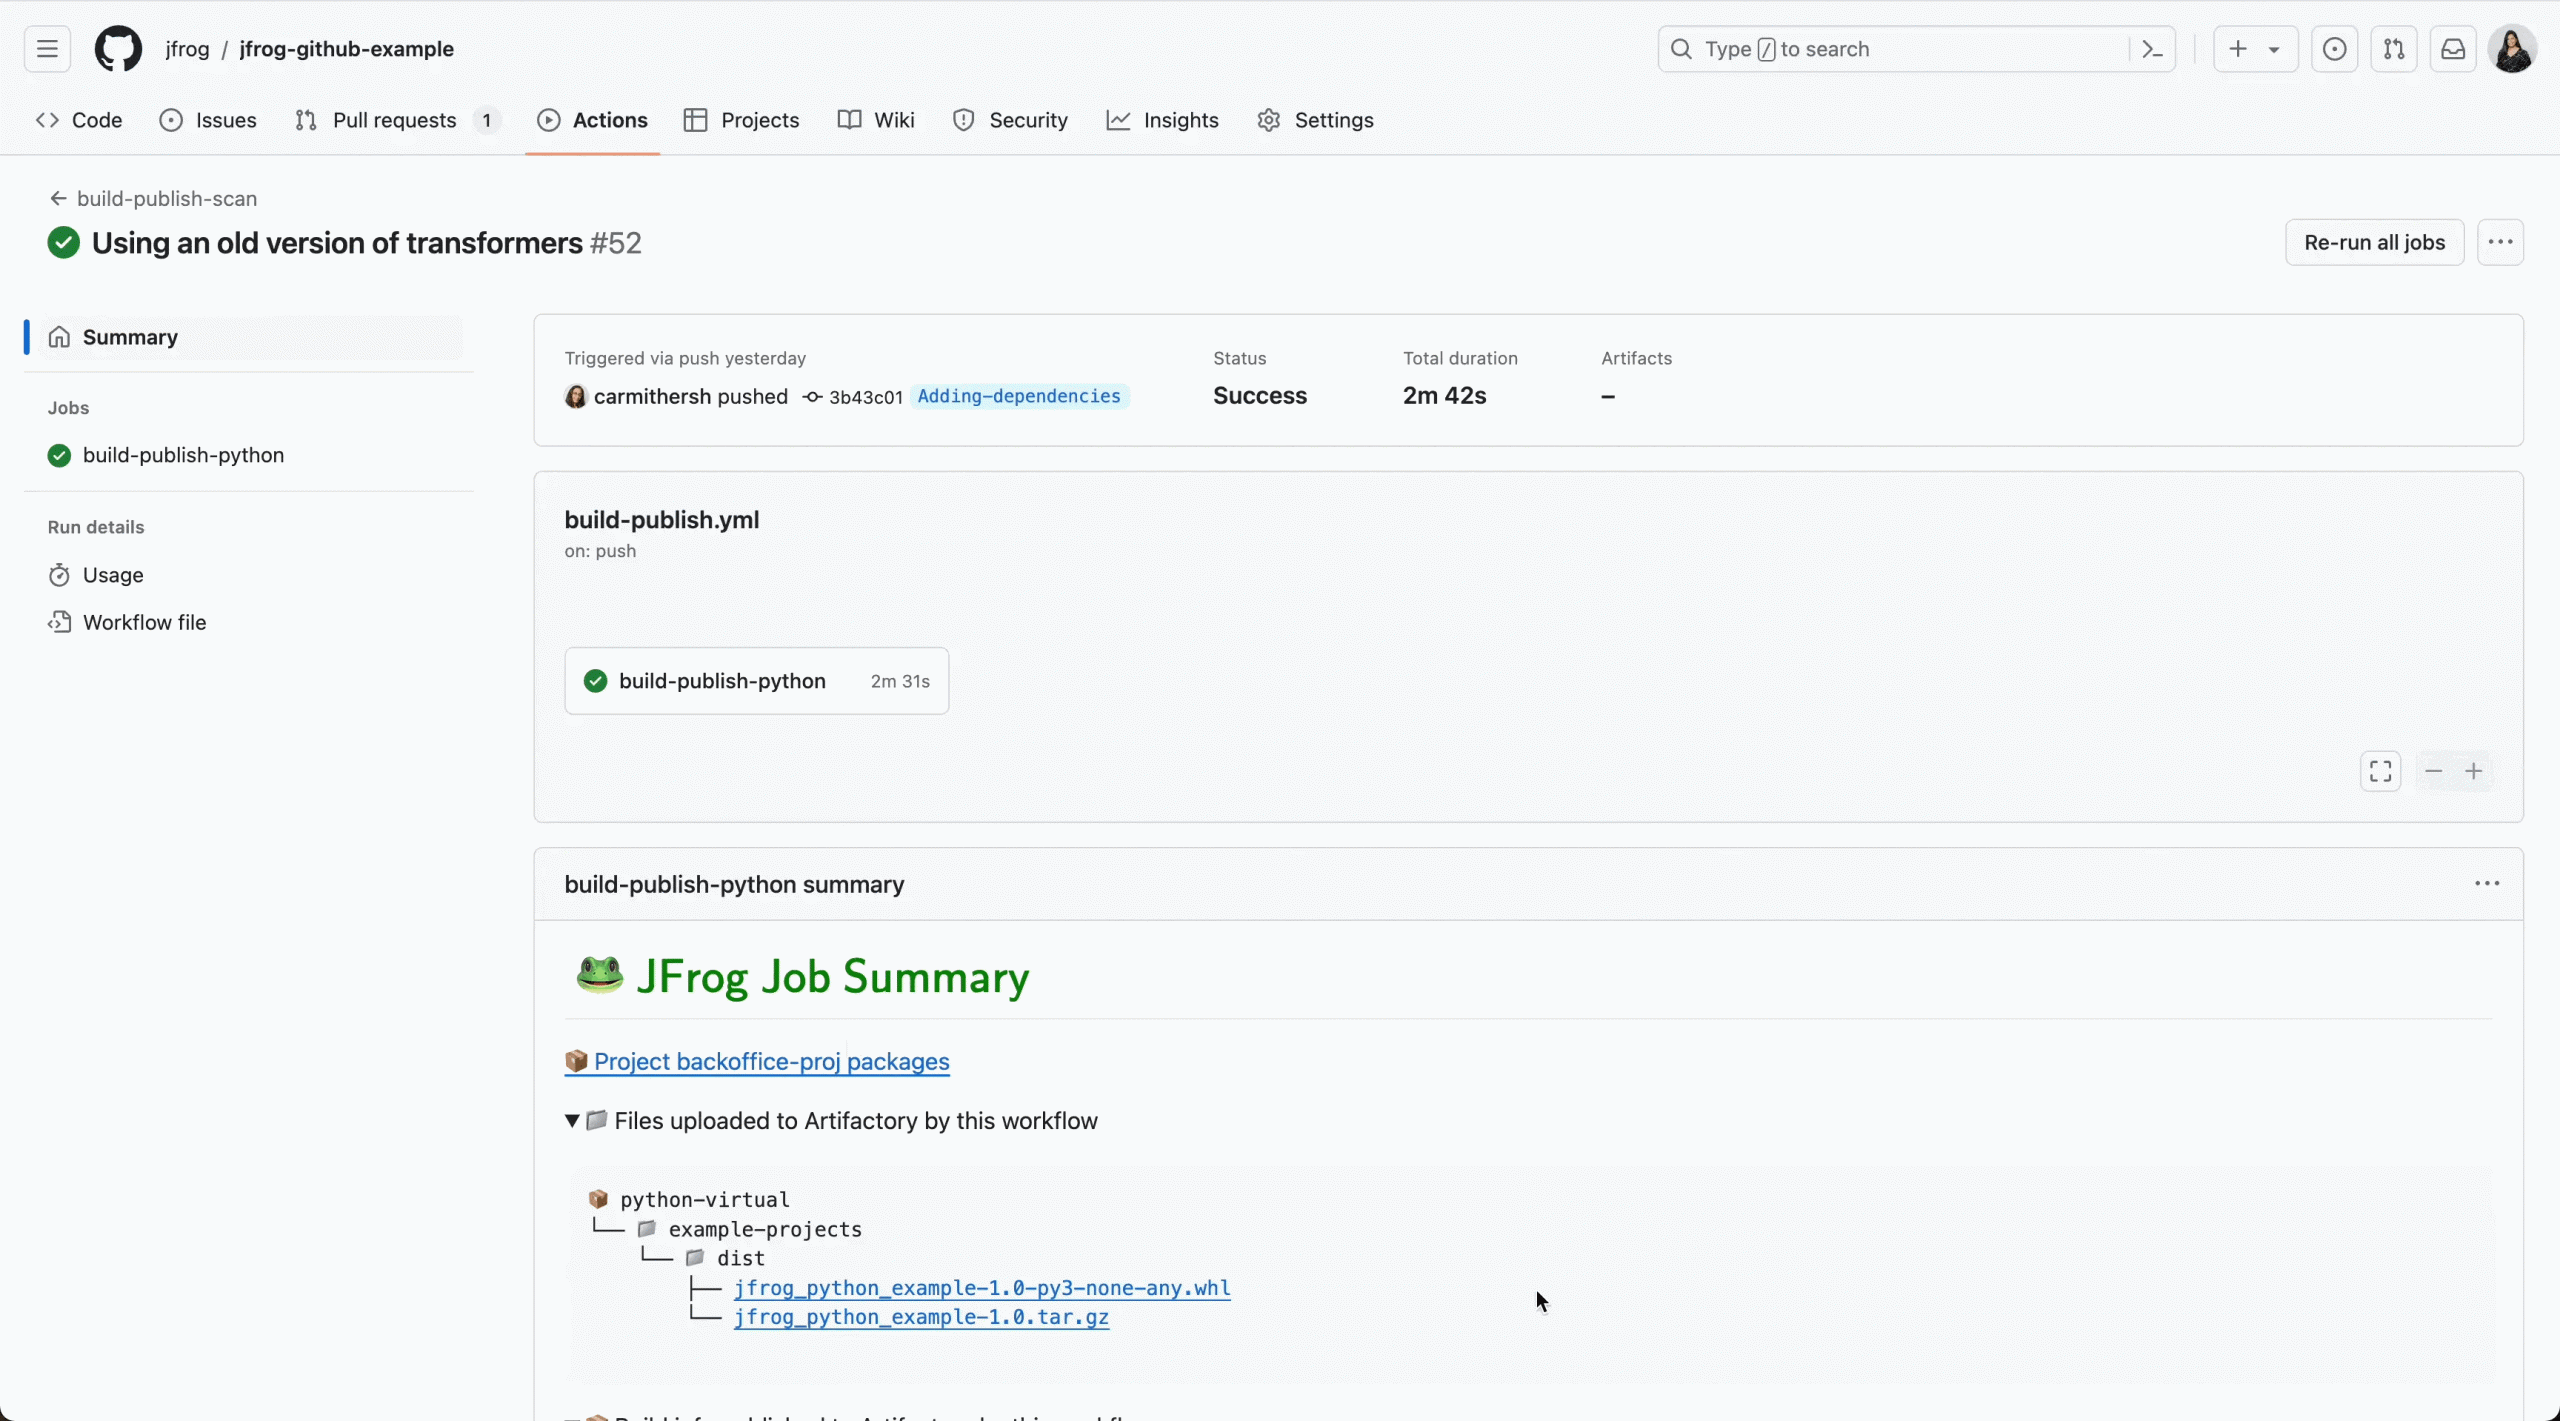Click the JFrog frog emoji icon
Viewport: 2560px width, 1421px height.
600,974
